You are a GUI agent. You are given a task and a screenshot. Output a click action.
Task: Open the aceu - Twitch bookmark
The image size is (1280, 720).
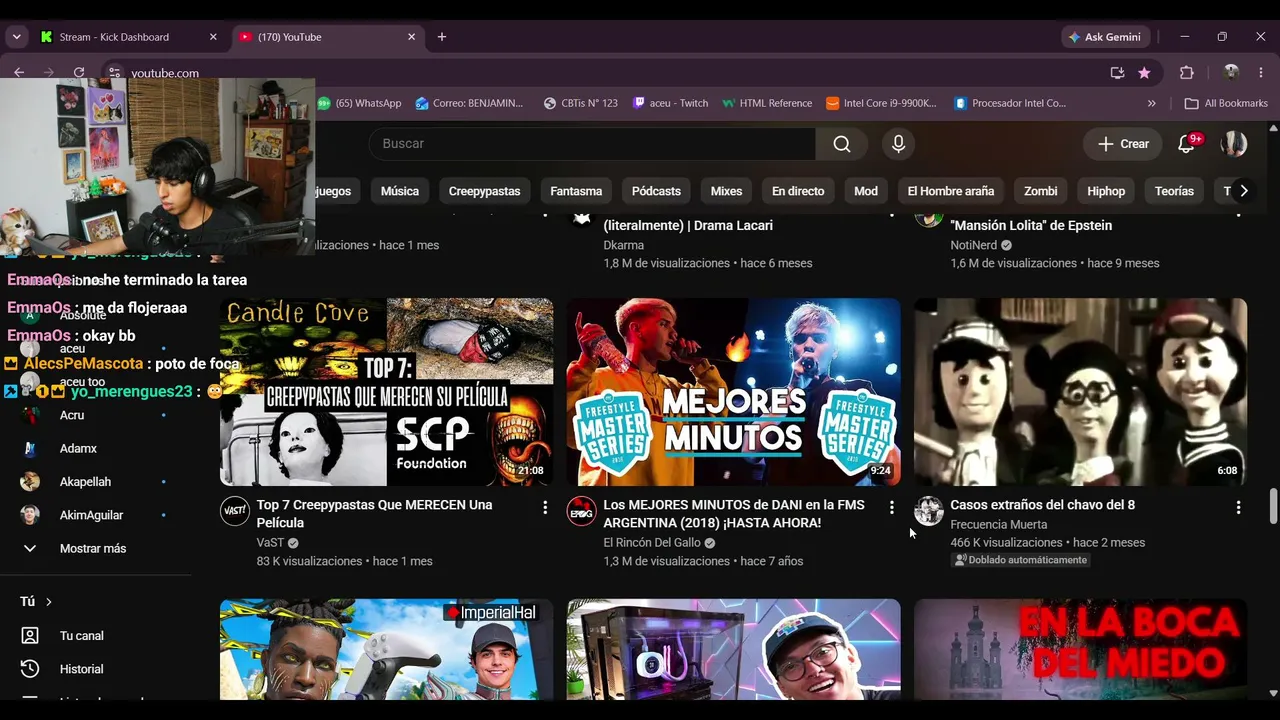coord(671,103)
